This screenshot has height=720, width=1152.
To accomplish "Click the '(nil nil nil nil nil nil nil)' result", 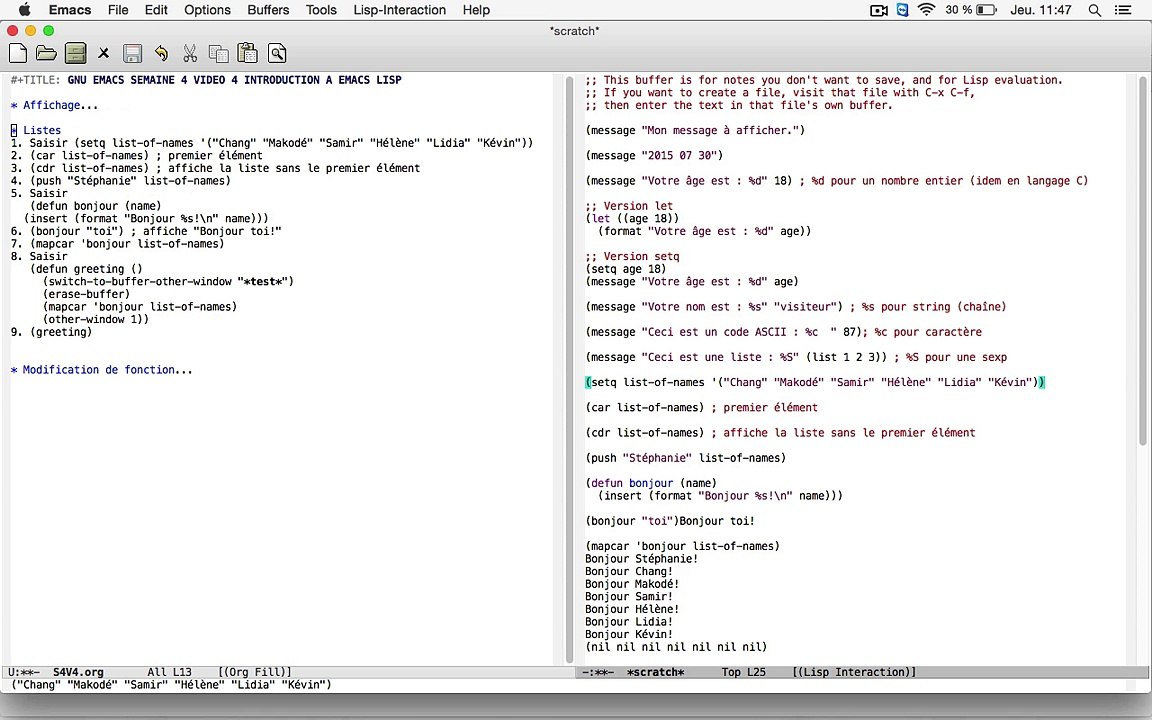I will [x=676, y=647].
